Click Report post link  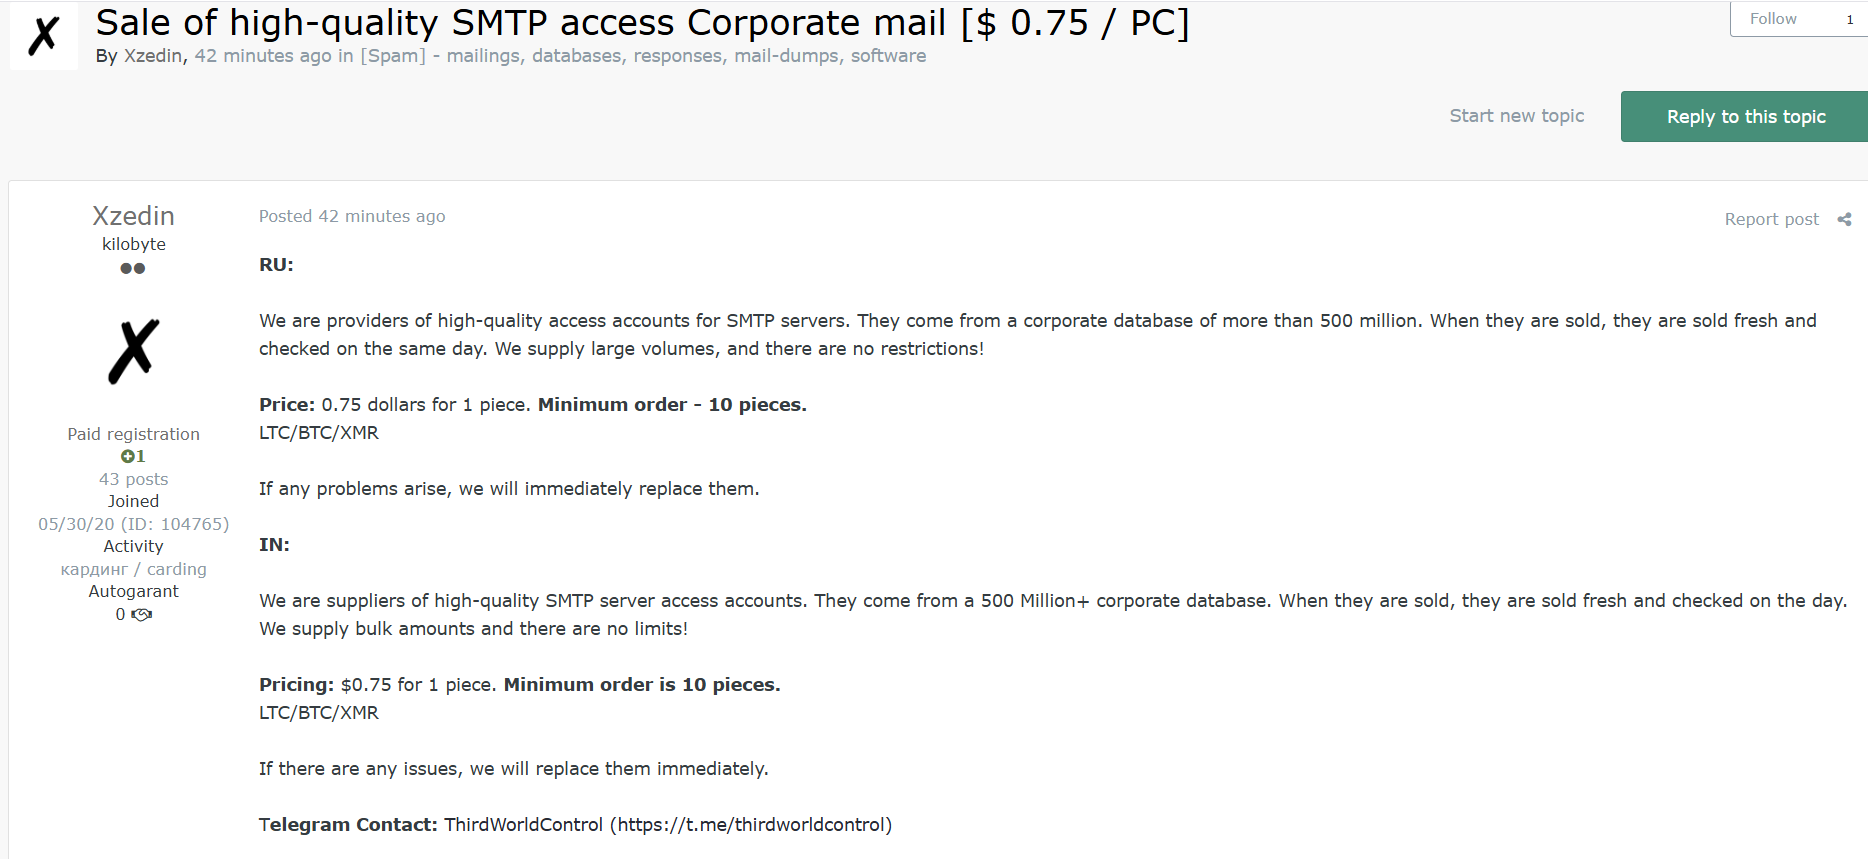(1771, 219)
